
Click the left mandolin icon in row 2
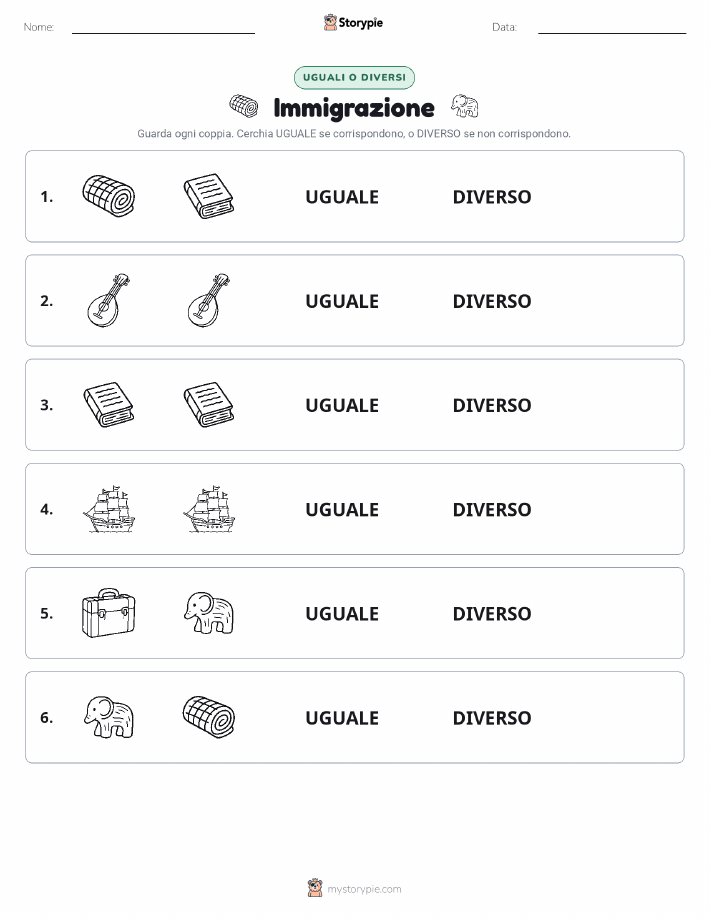(109, 301)
